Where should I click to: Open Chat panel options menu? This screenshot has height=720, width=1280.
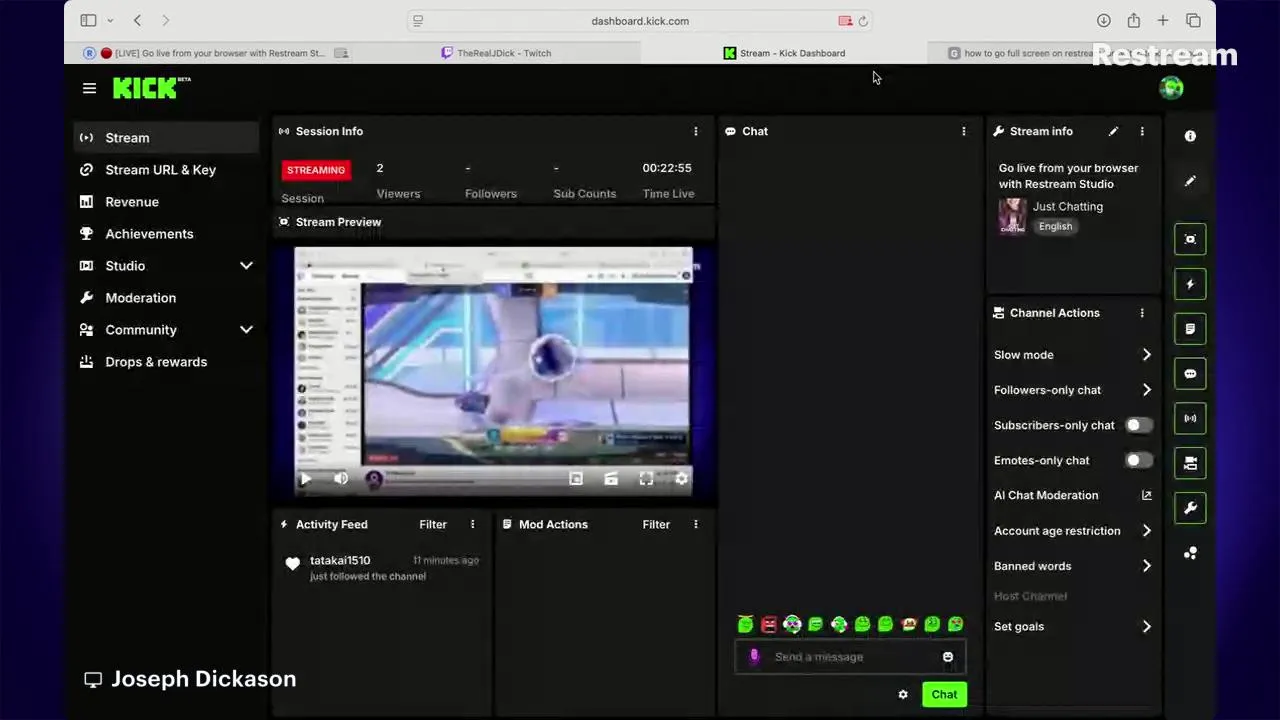point(964,131)
